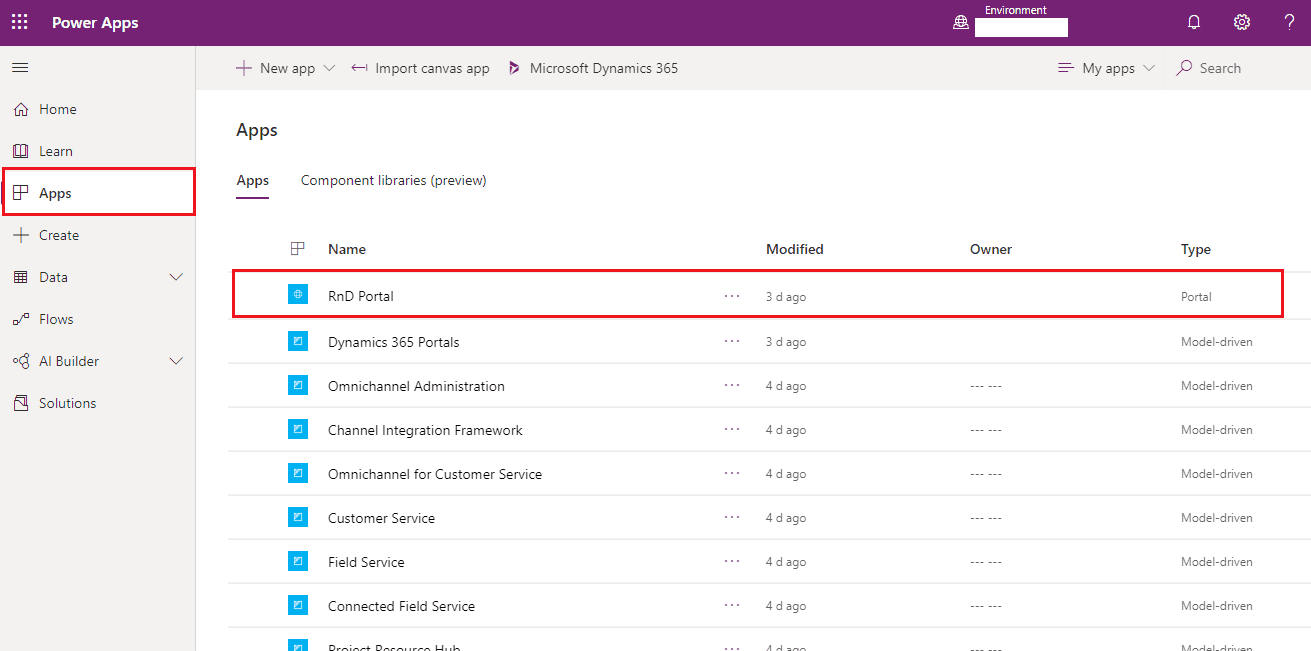Toggle the left navigation hamburger menu
1311x651 pixels.
tap(19, 67)
